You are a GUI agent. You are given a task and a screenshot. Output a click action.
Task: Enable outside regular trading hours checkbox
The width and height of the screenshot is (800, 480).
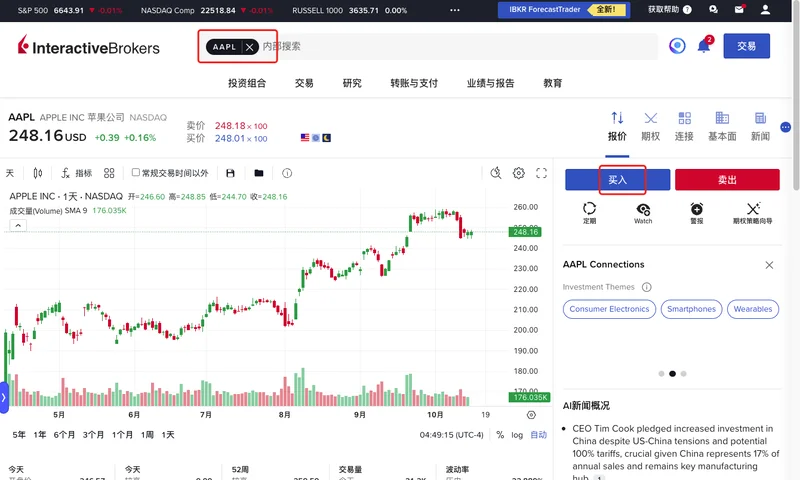tap(136, 173)
